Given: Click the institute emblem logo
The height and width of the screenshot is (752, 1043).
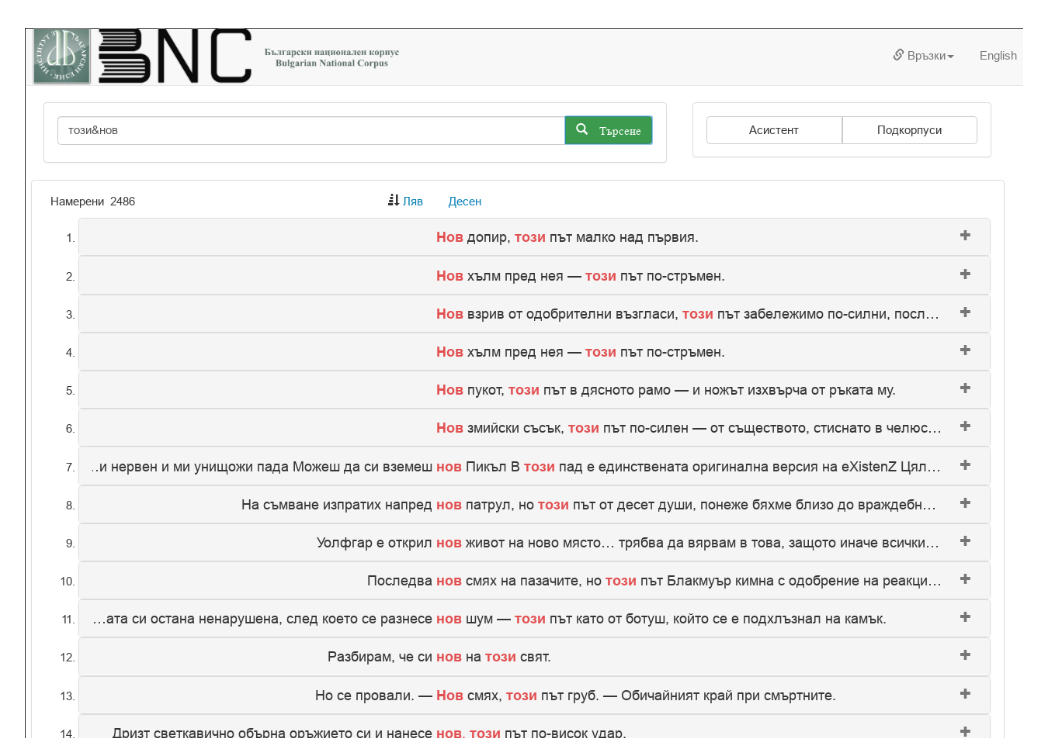Looking at the screenshot, I should [x=62, y=56].
